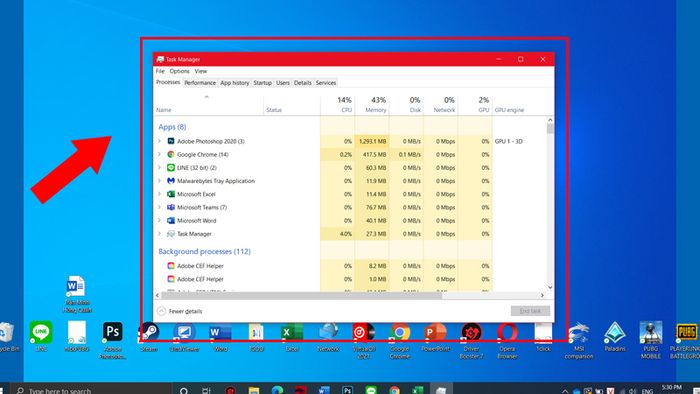Switch to the Performance tab
The width and height of the screenshot is (700, 394).
[200, 83]
